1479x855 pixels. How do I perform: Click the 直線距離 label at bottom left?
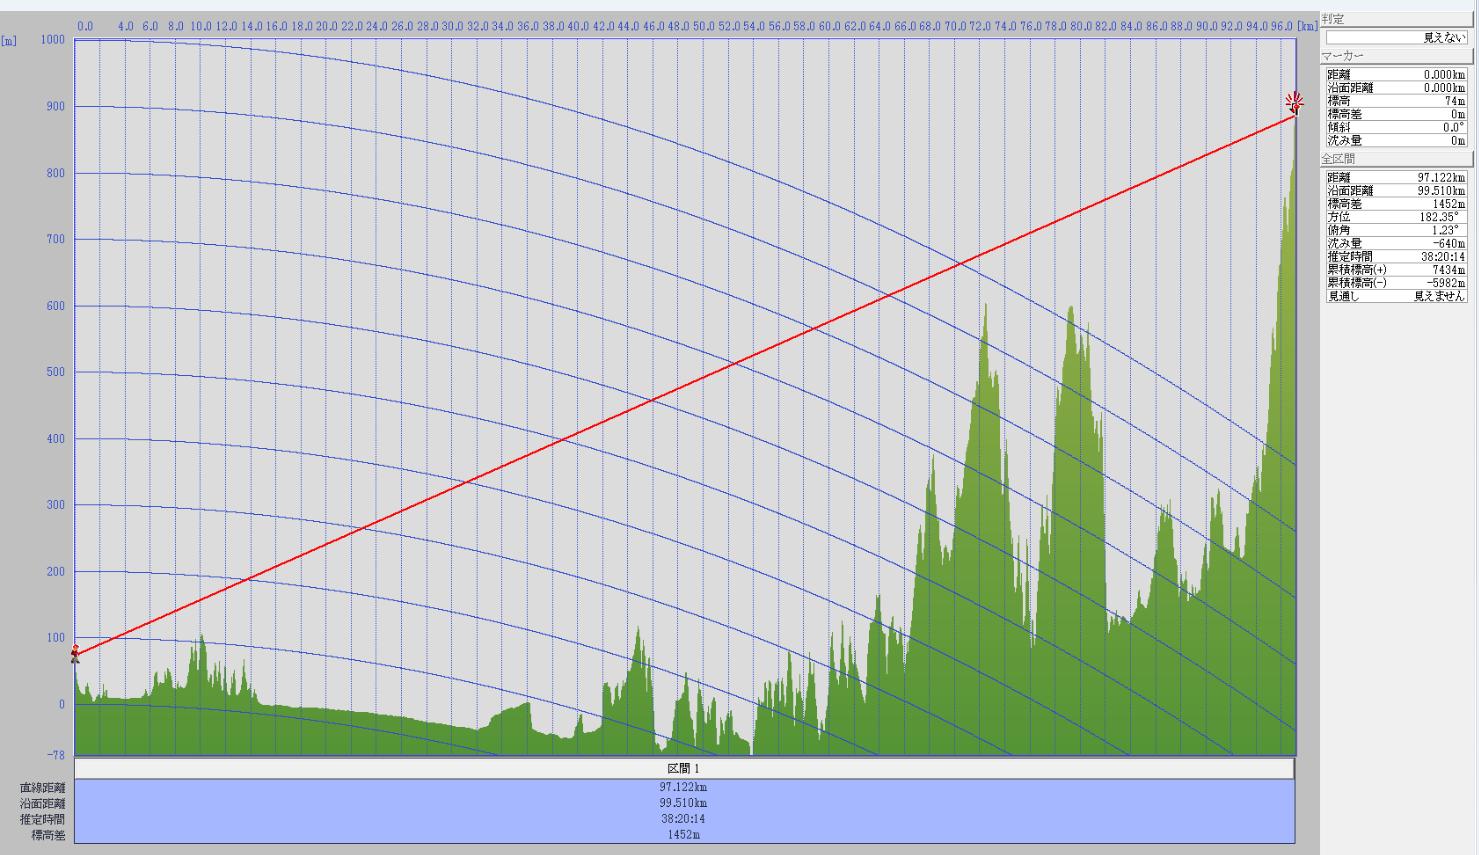41,788
